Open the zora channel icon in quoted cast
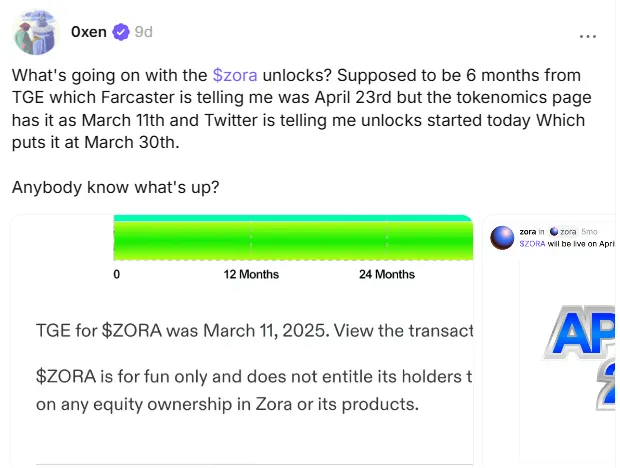Screen dimensions: 620x468 tap(555, 232)
